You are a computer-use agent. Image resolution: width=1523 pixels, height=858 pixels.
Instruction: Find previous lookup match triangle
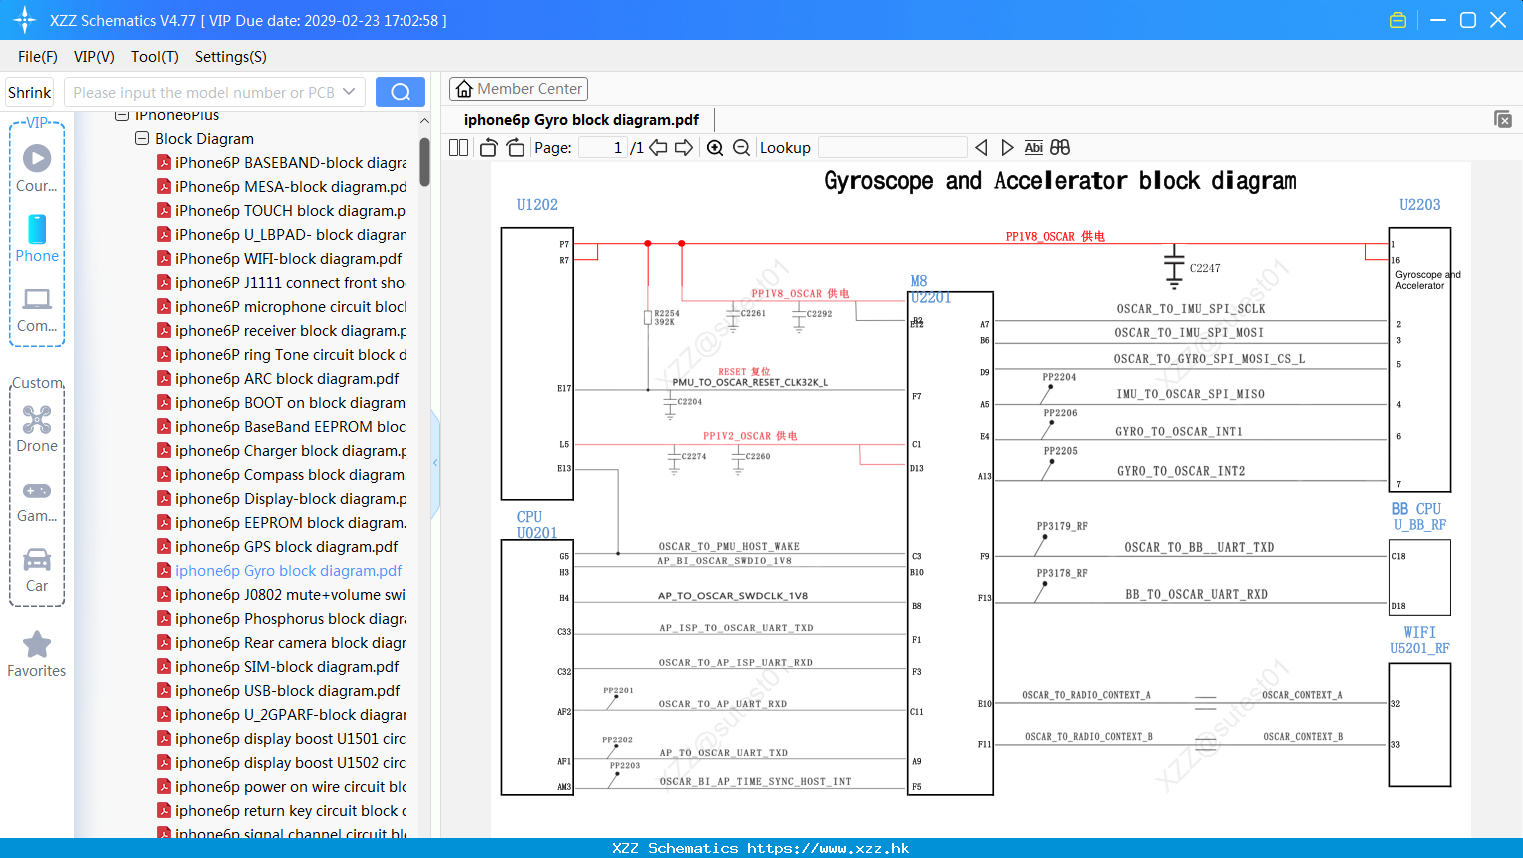[981, 147]
